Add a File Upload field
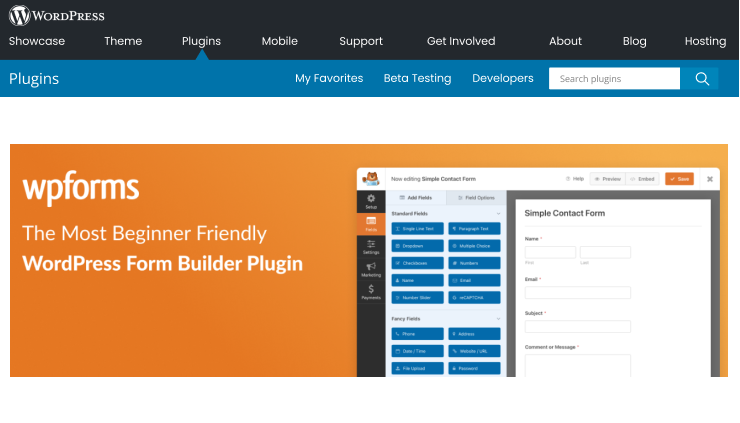Image resolution: width=740 pixels, height=423 pixels. (x=418, y=368)
